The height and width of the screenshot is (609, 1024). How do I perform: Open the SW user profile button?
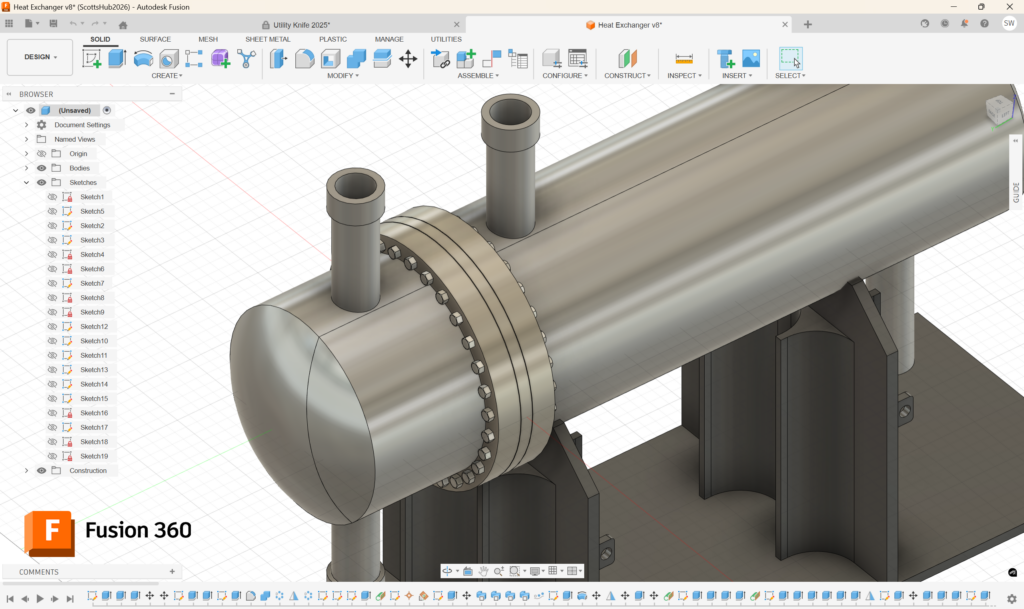point(1009,23)
